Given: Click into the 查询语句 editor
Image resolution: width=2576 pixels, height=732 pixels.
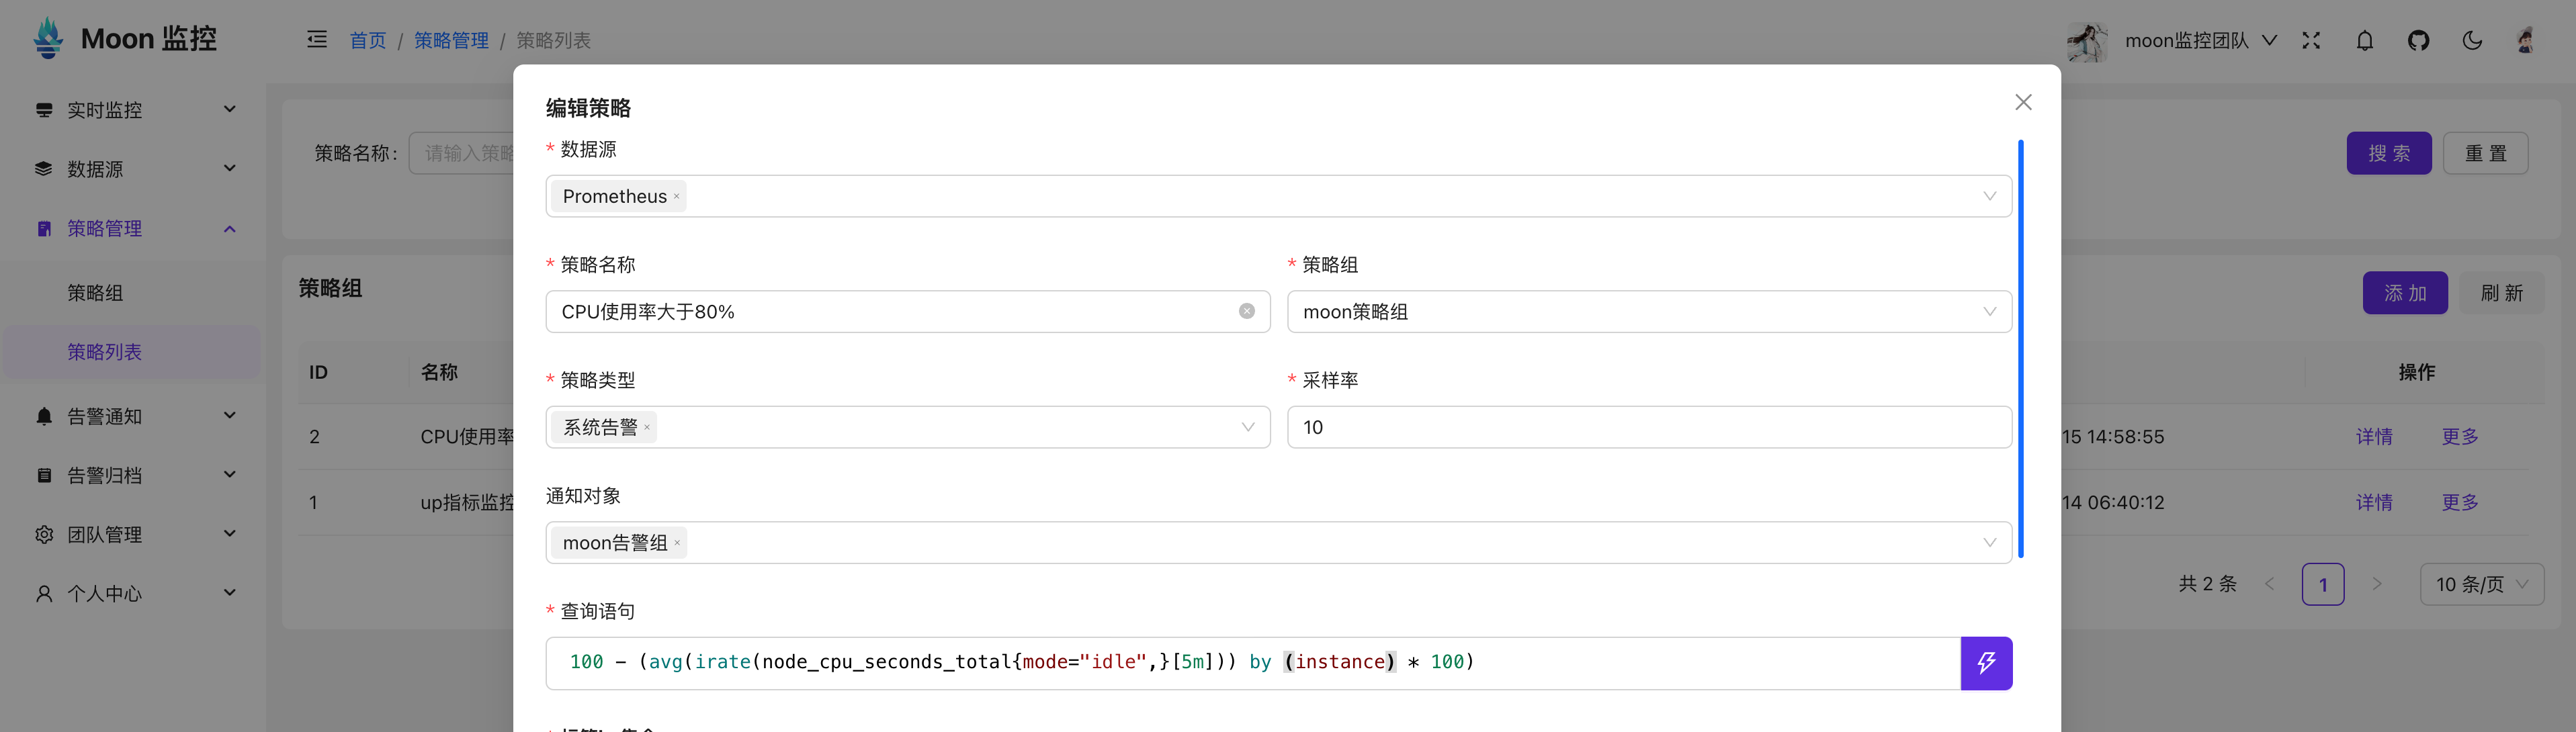Looking at the screenshot, I should click(1253, 663).
